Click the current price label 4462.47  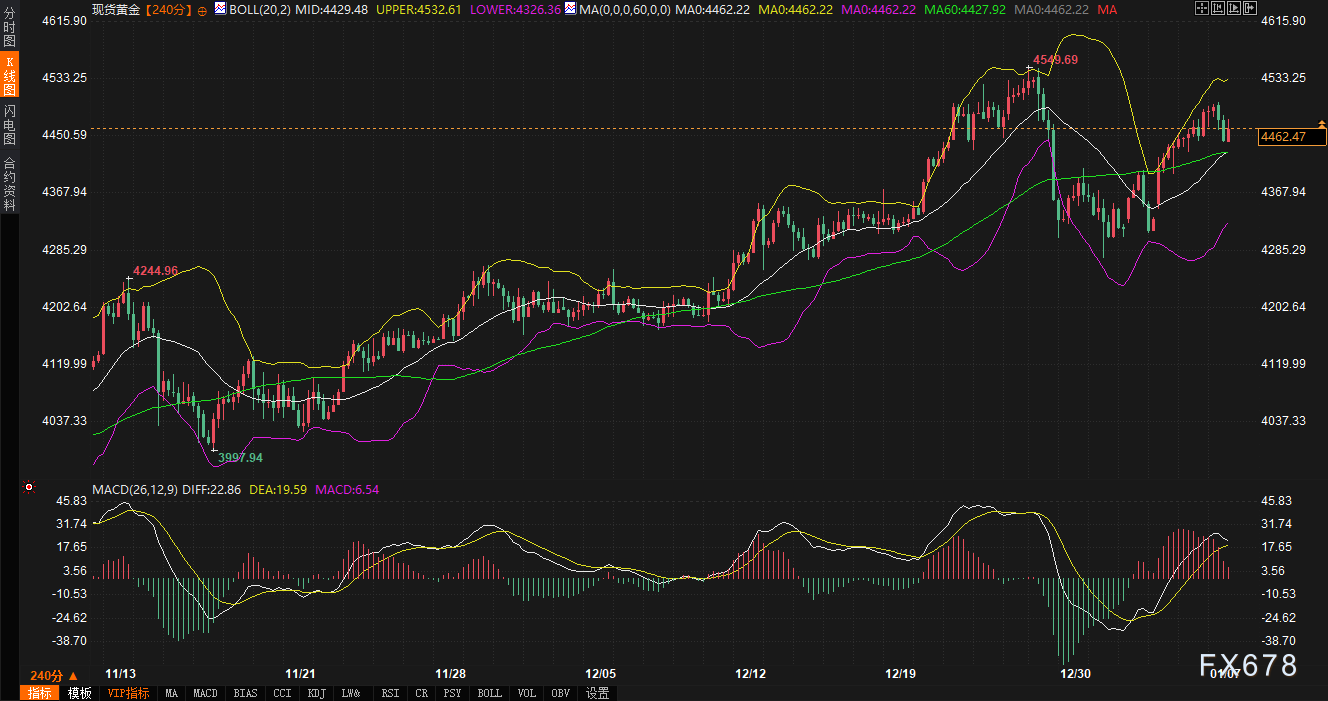click(x=1284, y=137)
